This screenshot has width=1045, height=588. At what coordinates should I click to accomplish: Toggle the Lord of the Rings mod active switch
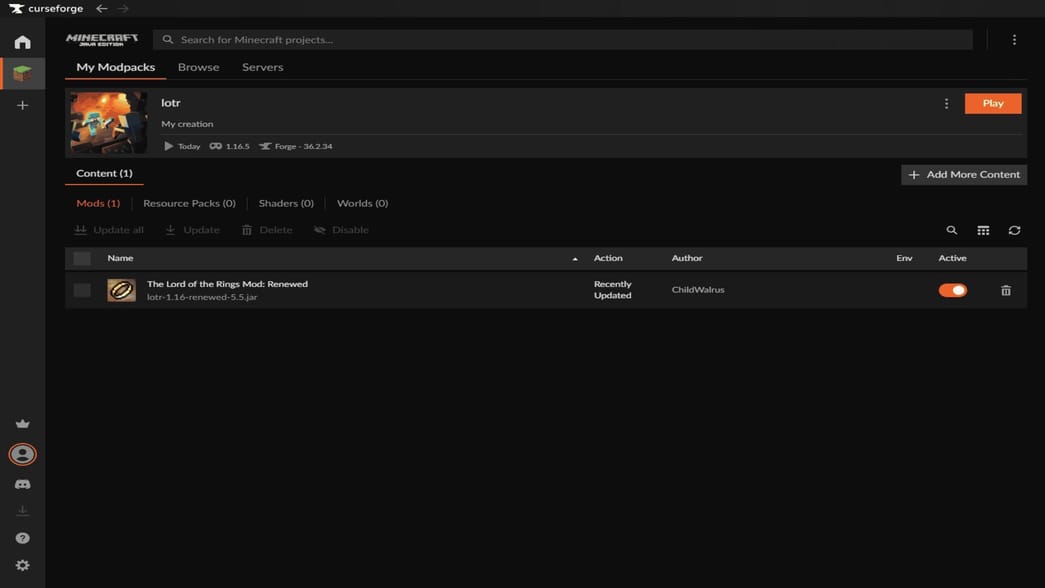952,290
